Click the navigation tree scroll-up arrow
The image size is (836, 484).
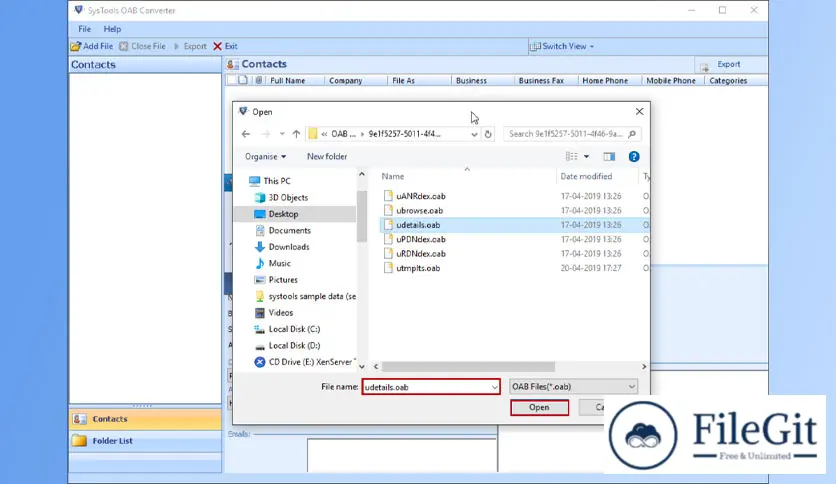(362, 174)
